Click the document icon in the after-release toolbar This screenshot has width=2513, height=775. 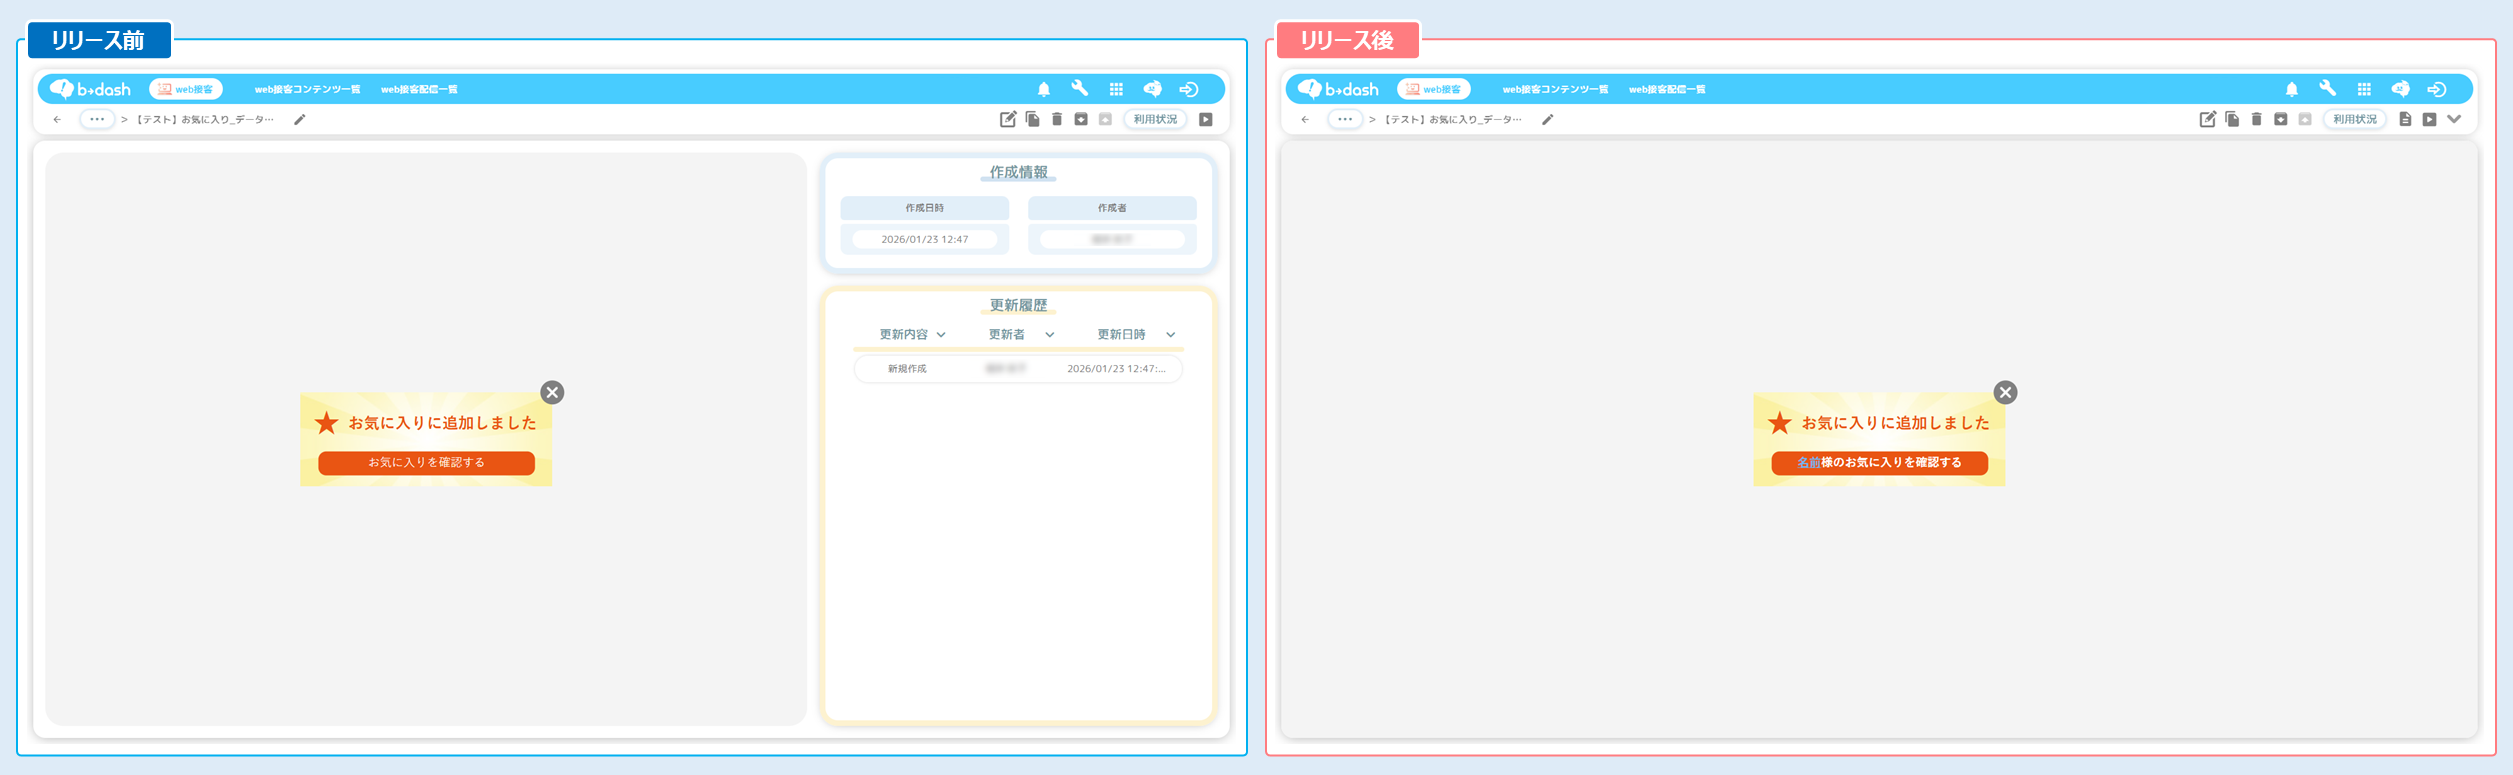(x=2405, y=119)
